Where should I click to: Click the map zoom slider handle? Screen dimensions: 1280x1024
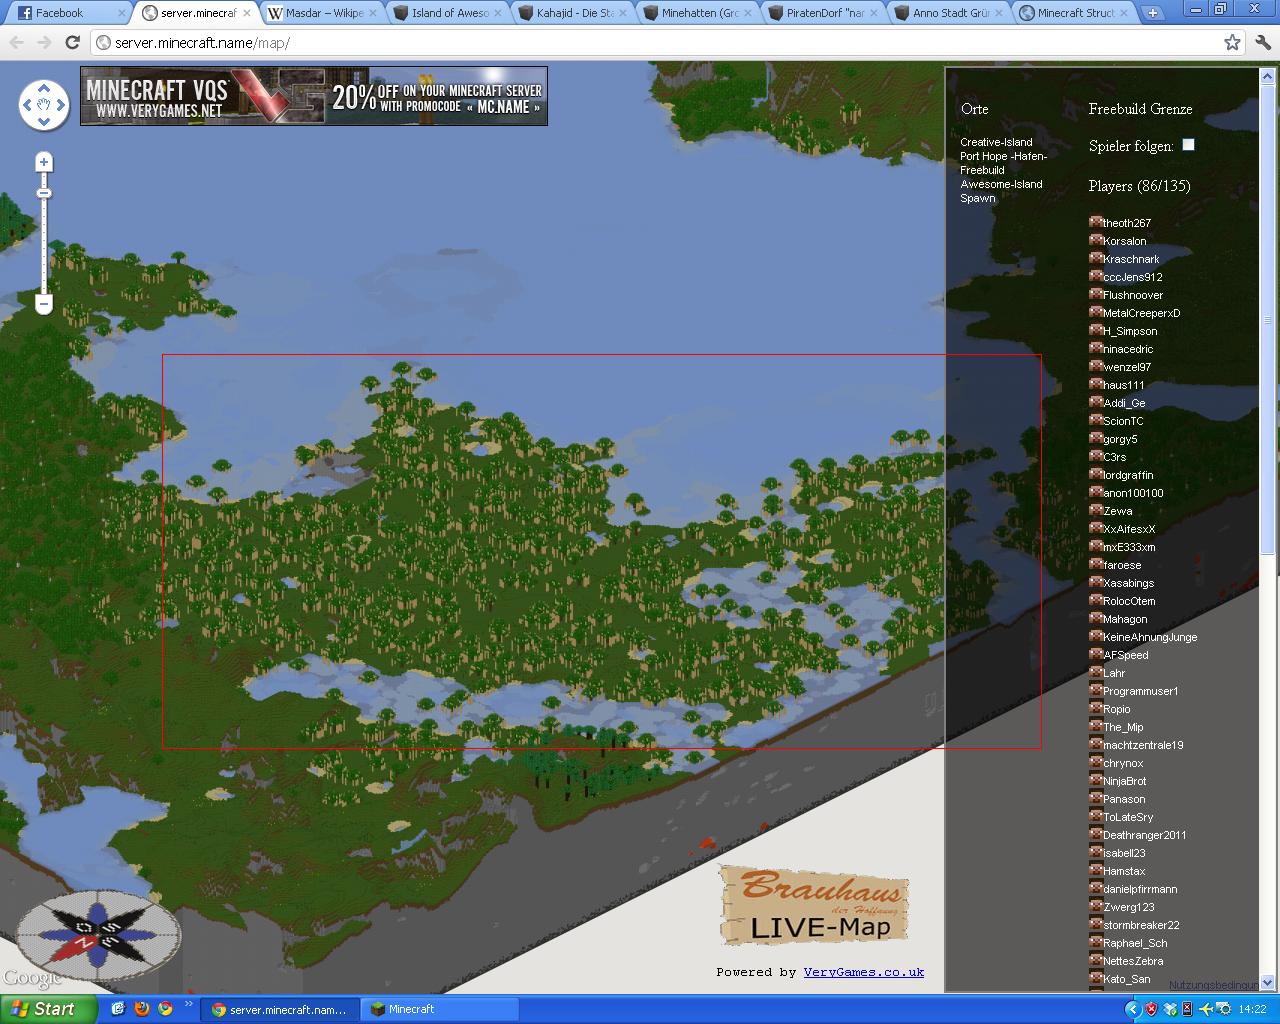coord(44,193)
